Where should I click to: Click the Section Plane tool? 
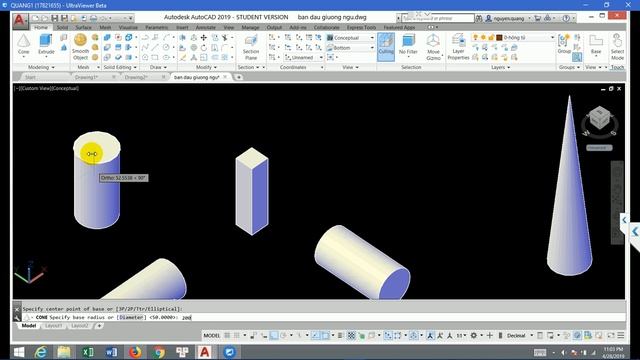click(x=251, y=47)
